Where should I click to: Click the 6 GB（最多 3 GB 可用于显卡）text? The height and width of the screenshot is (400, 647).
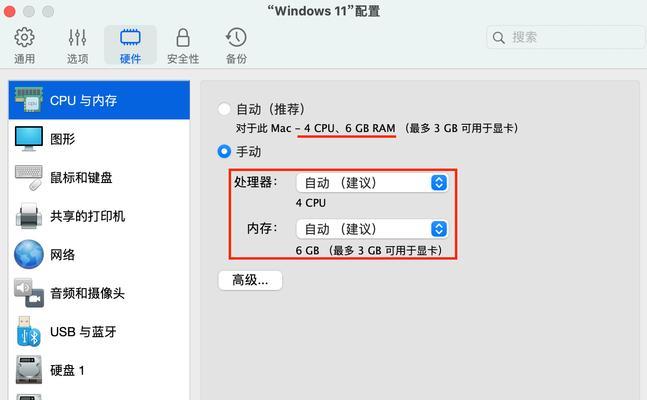tap(369, 250)
